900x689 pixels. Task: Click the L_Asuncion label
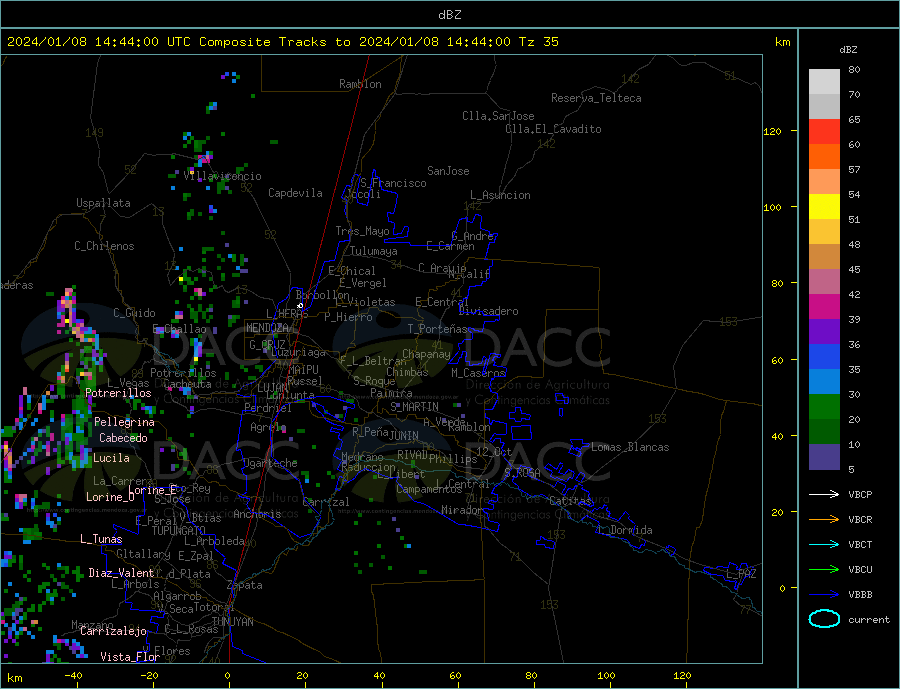pos(501,195)
